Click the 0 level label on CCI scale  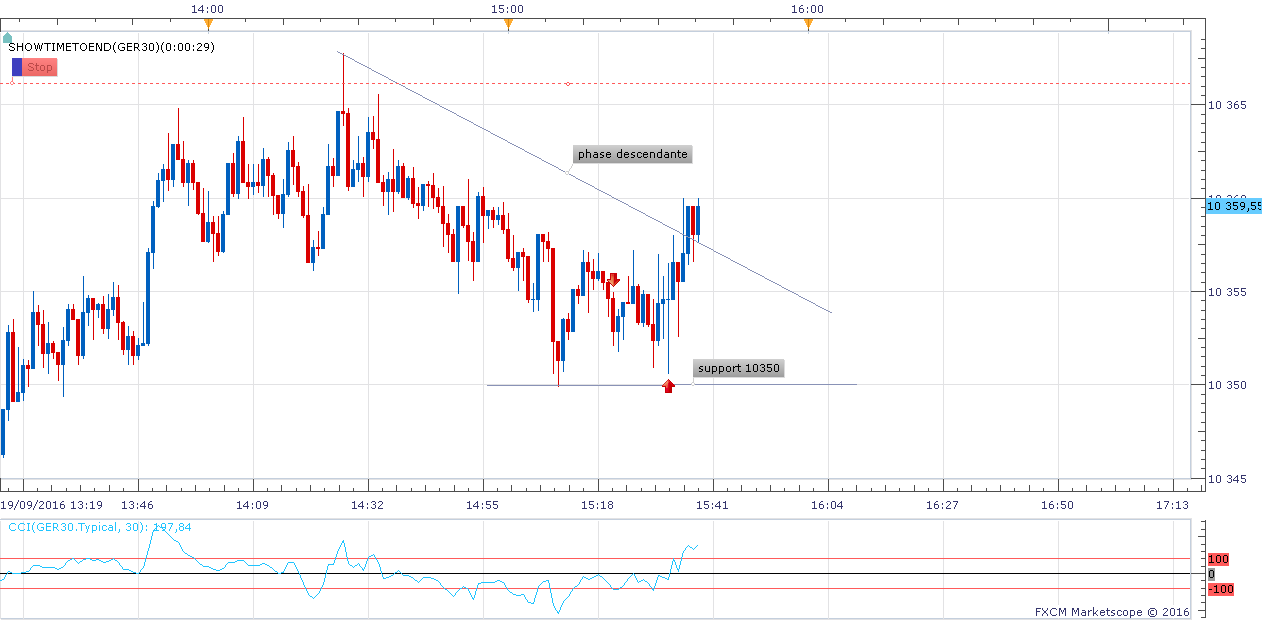(1211, 574)
